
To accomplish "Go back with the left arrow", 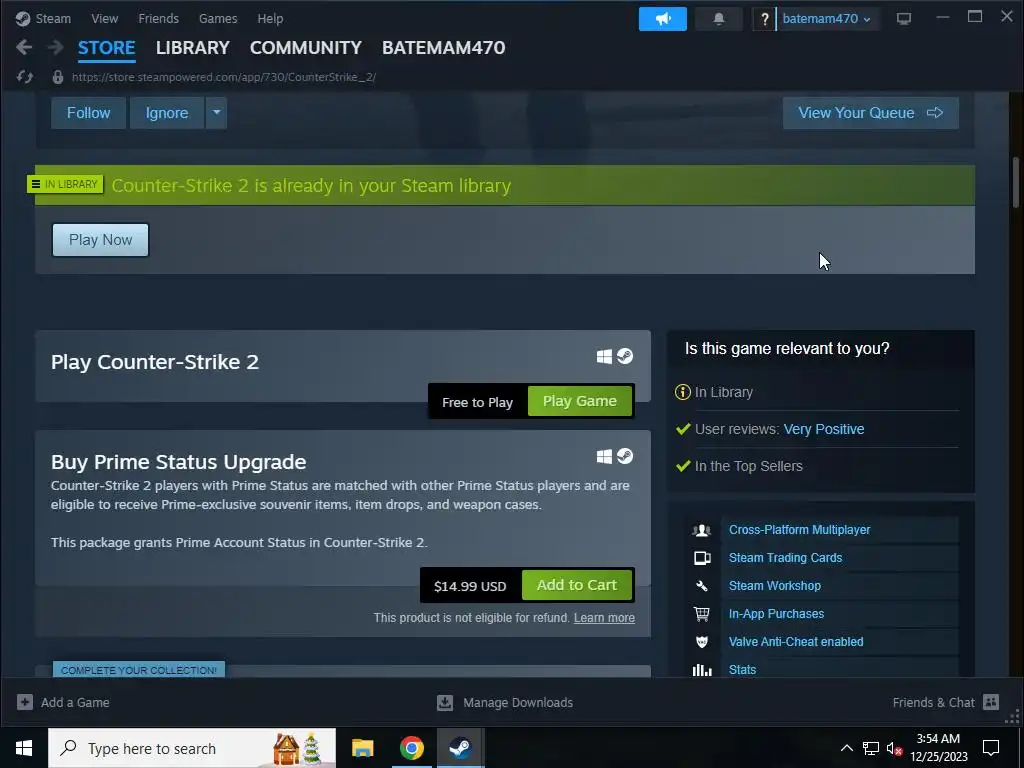I will click(24, 47).
